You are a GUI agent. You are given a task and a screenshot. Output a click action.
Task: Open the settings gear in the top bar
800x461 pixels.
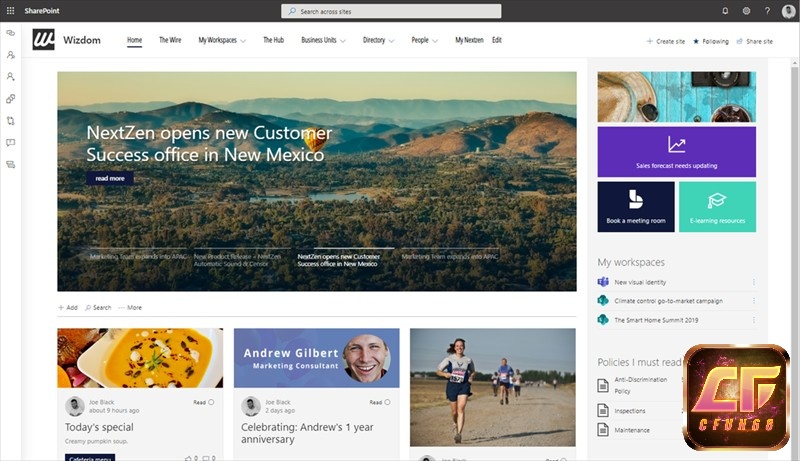tap(746, 11)
